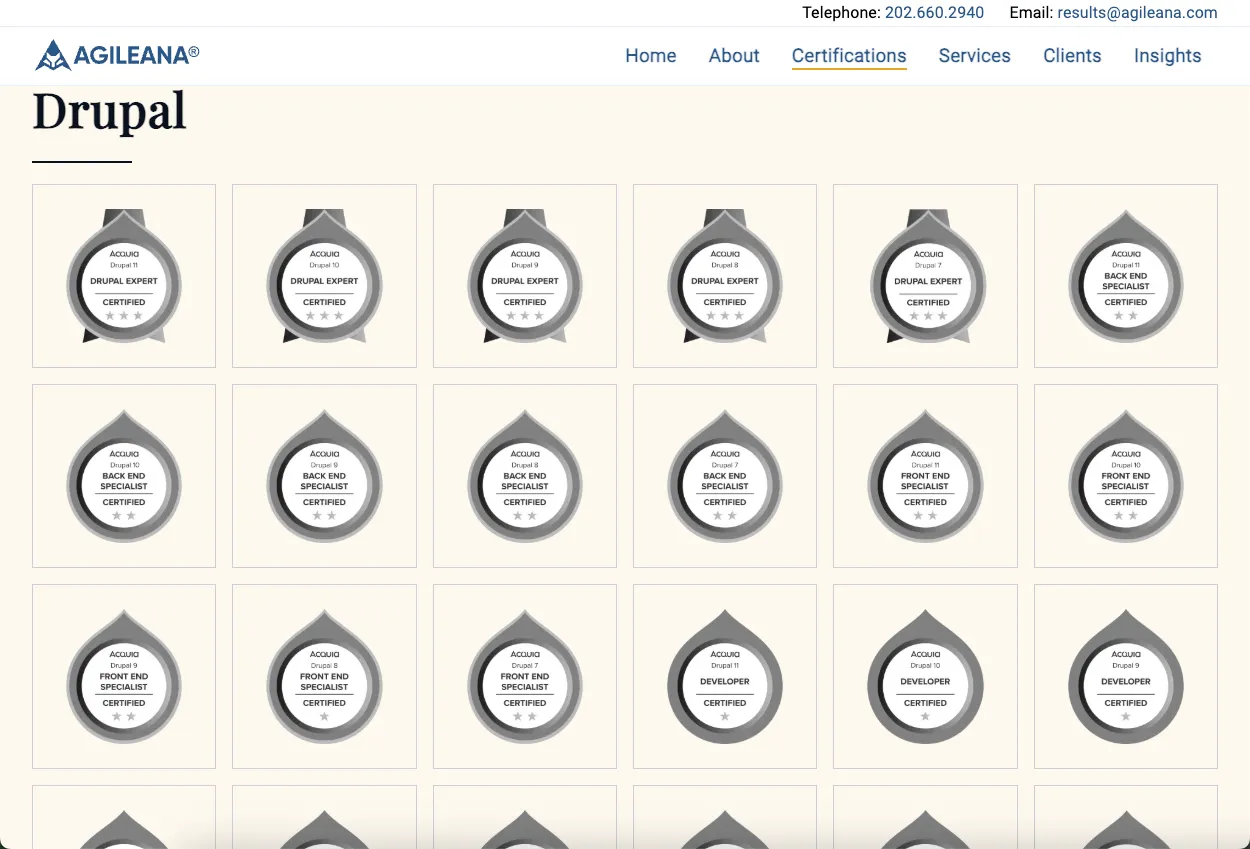Click the Drupal 8 Drupal Expert badge

point(724,276)
